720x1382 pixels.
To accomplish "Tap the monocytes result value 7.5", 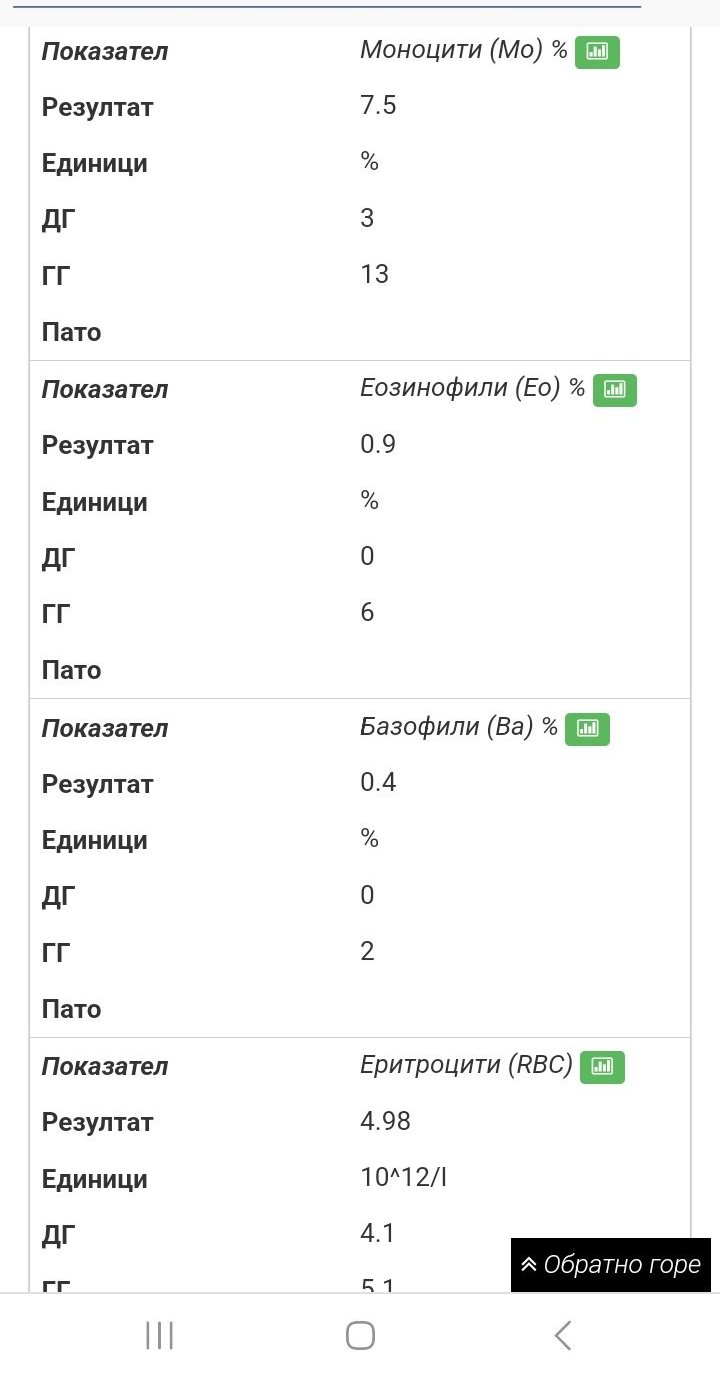I will pos(378,106).
